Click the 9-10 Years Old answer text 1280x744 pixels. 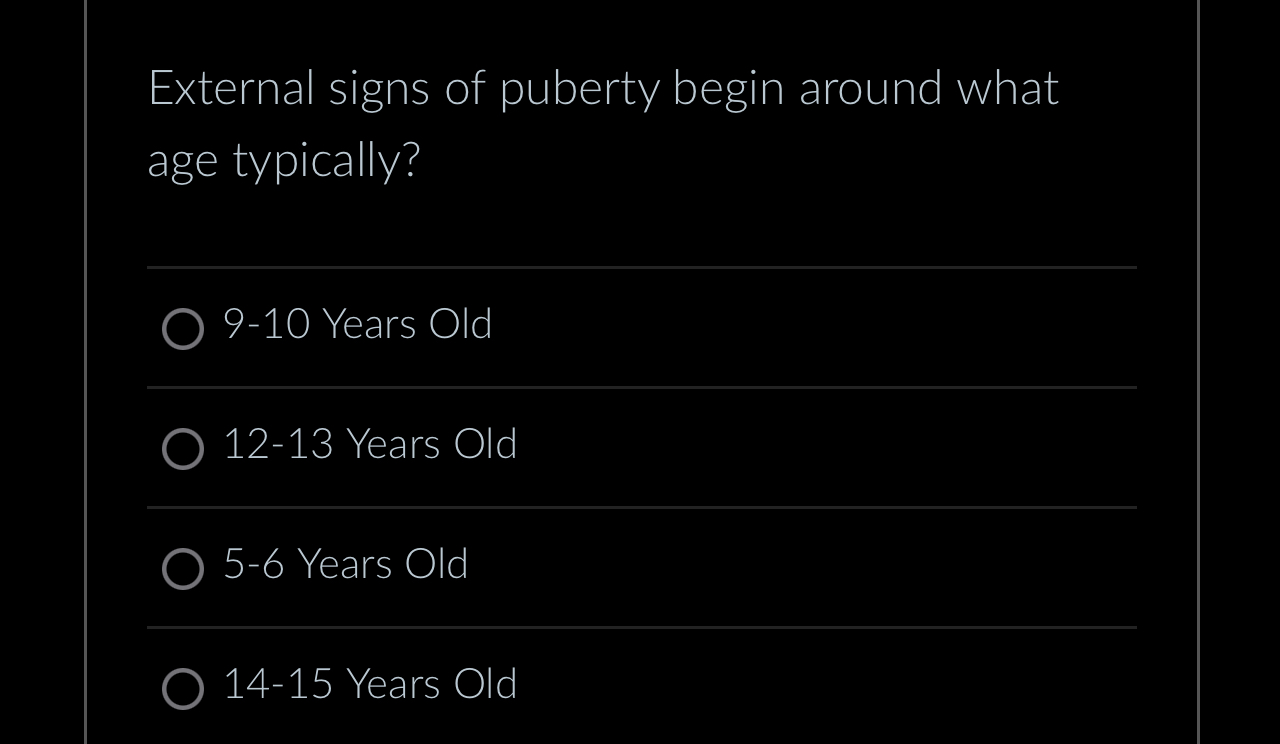[x=357, y=324]
